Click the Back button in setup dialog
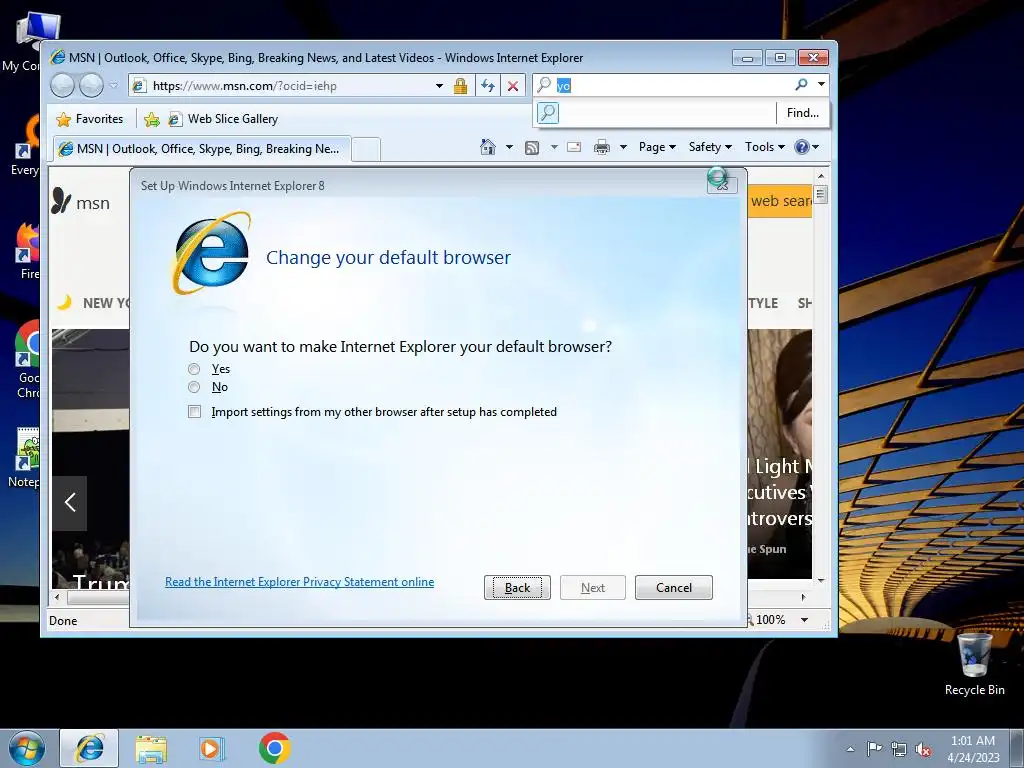 coord(517,588)
